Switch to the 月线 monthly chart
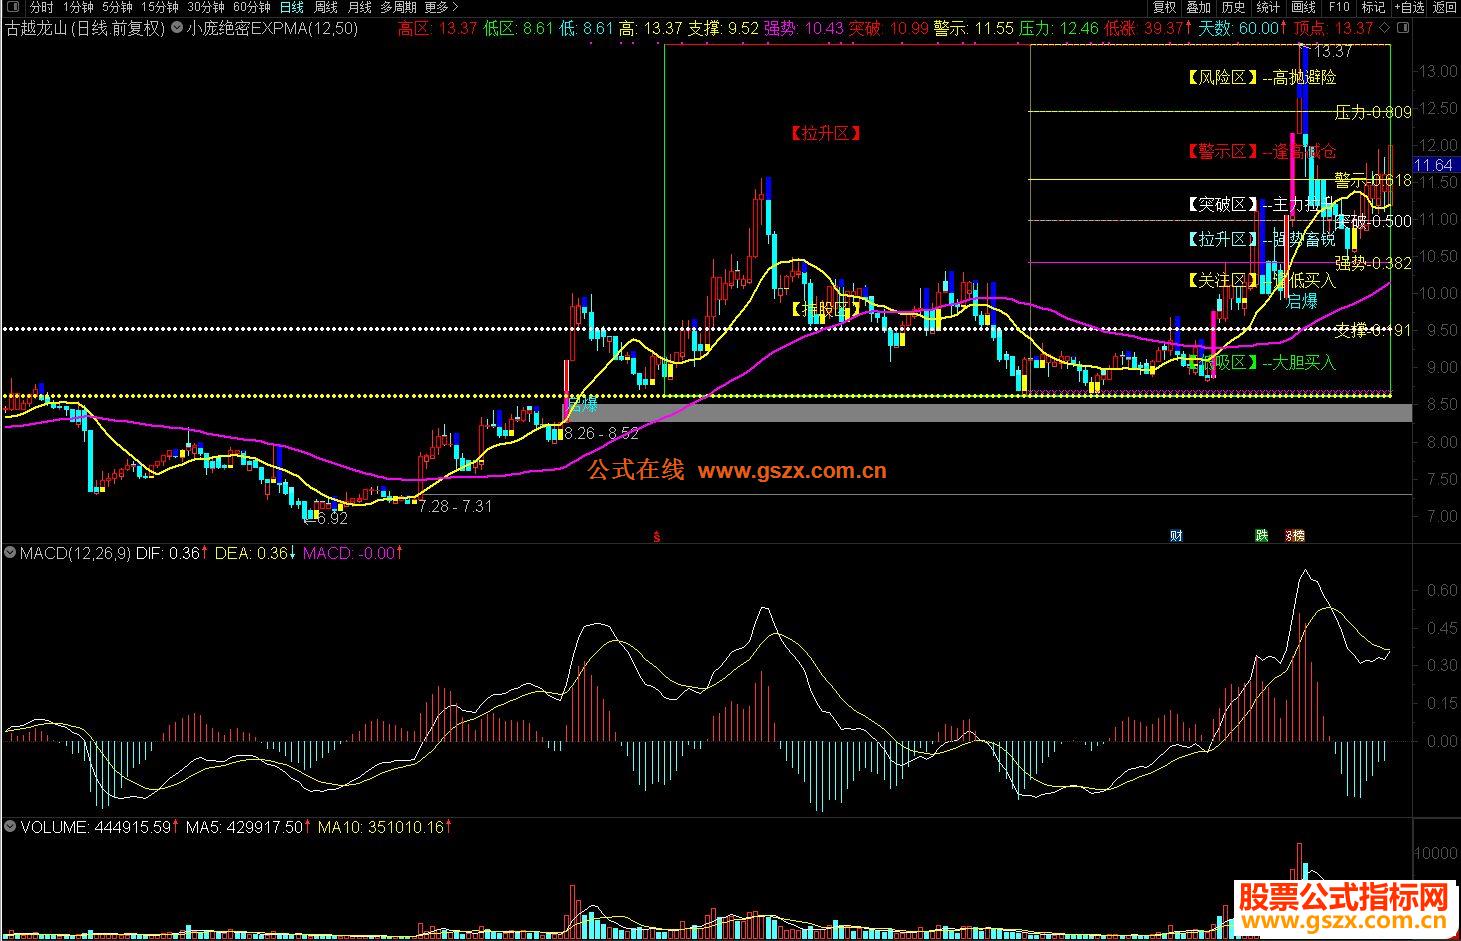The width and height of the screenshot is (1461, 941). (x=360, y=7)
